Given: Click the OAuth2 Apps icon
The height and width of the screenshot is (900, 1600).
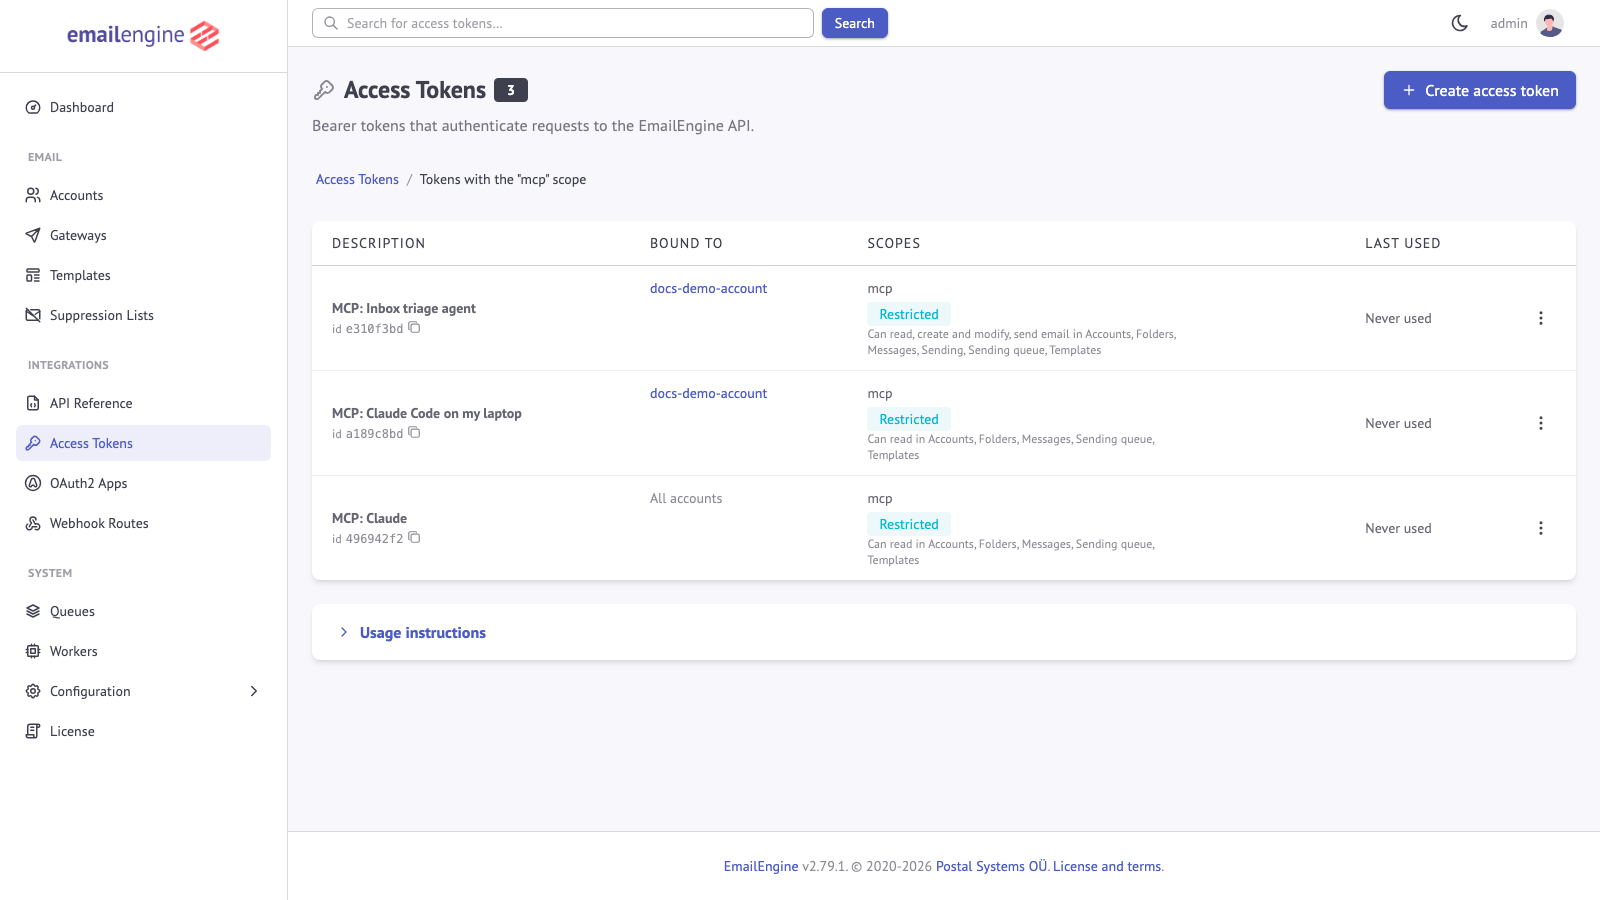Looking at the screenshot, I should [33, 483].
